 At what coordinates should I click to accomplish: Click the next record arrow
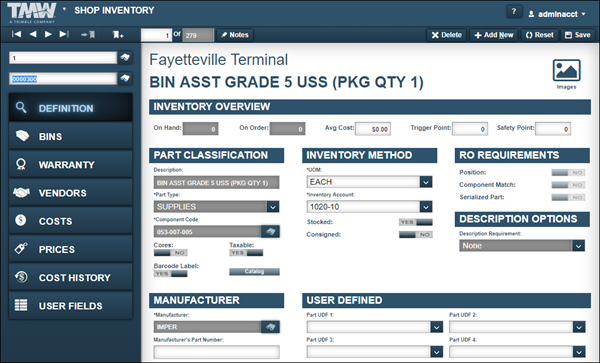(48, 34)
